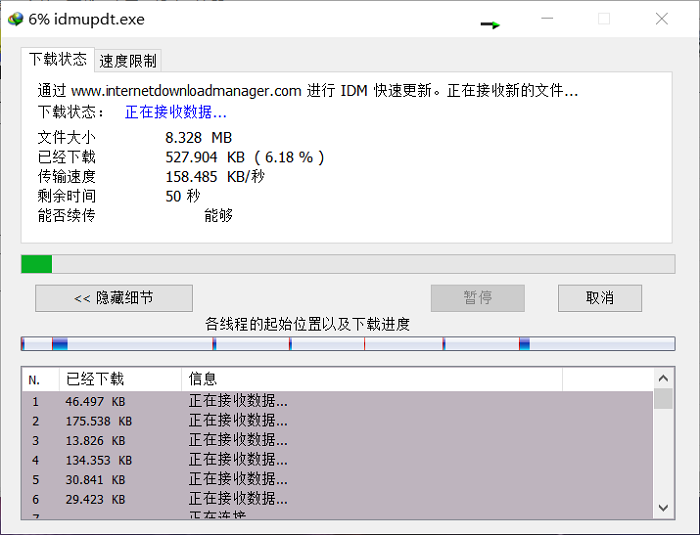Minimize the idmupdt.exe download window
Screen dimensions: 700x535
547,19
